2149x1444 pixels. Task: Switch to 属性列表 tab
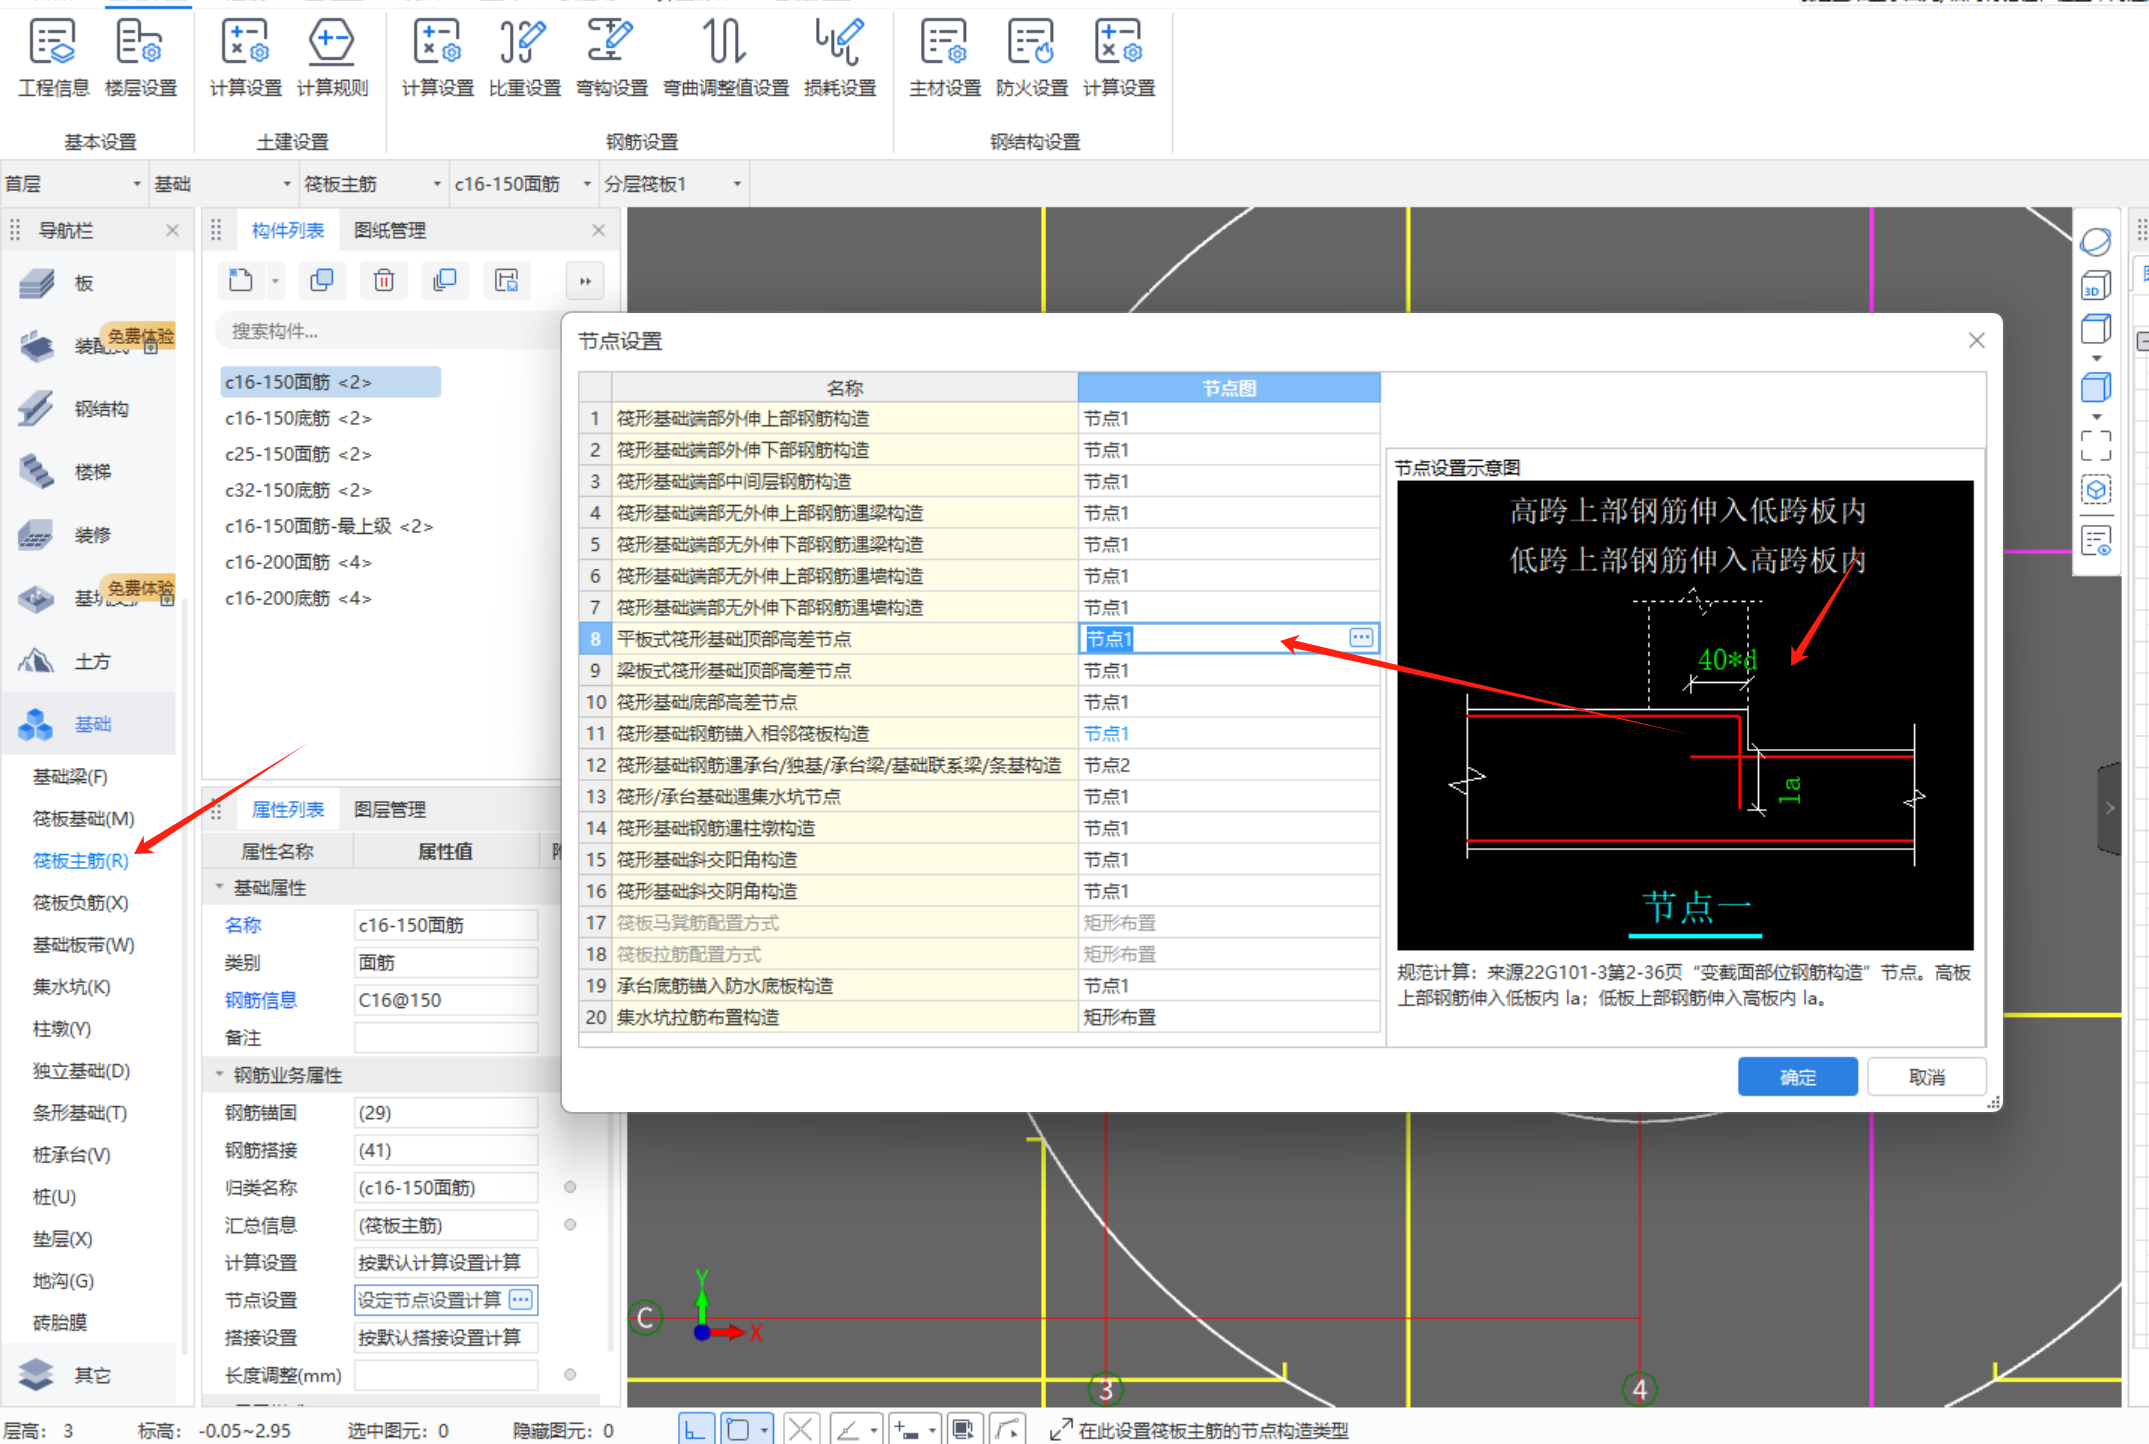288,809
